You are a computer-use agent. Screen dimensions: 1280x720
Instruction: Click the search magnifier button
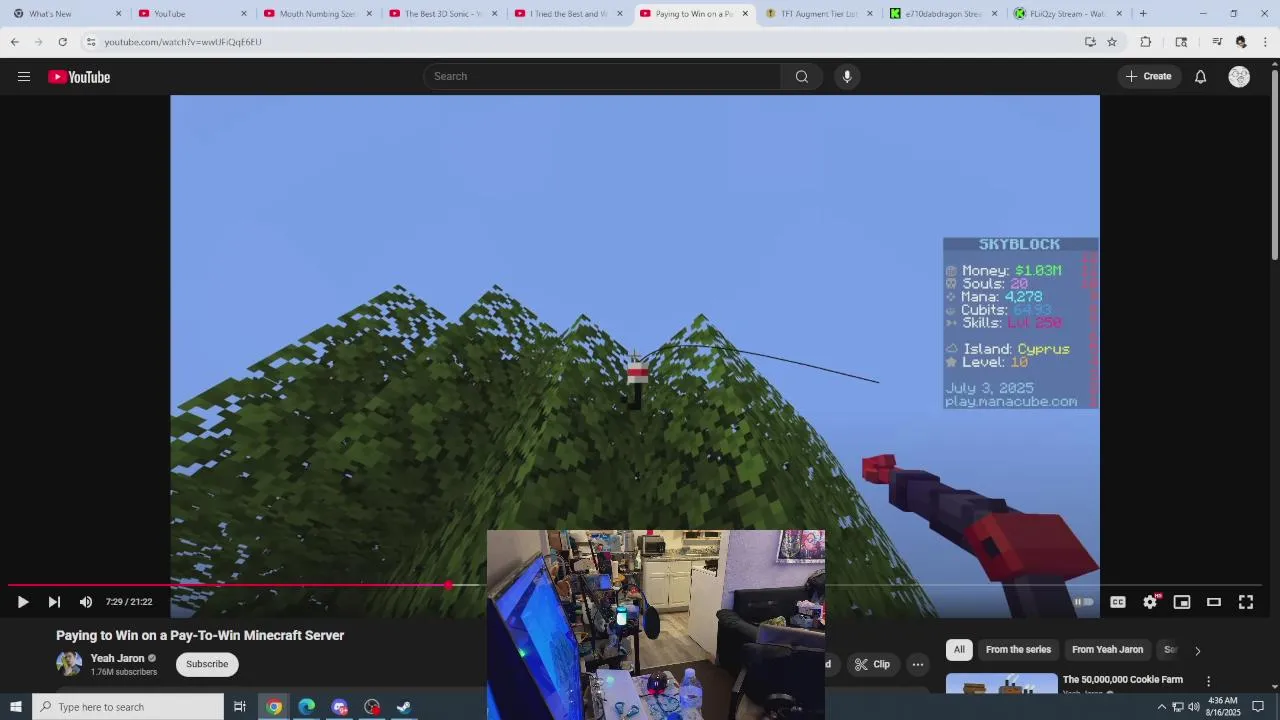pos(802,77)
